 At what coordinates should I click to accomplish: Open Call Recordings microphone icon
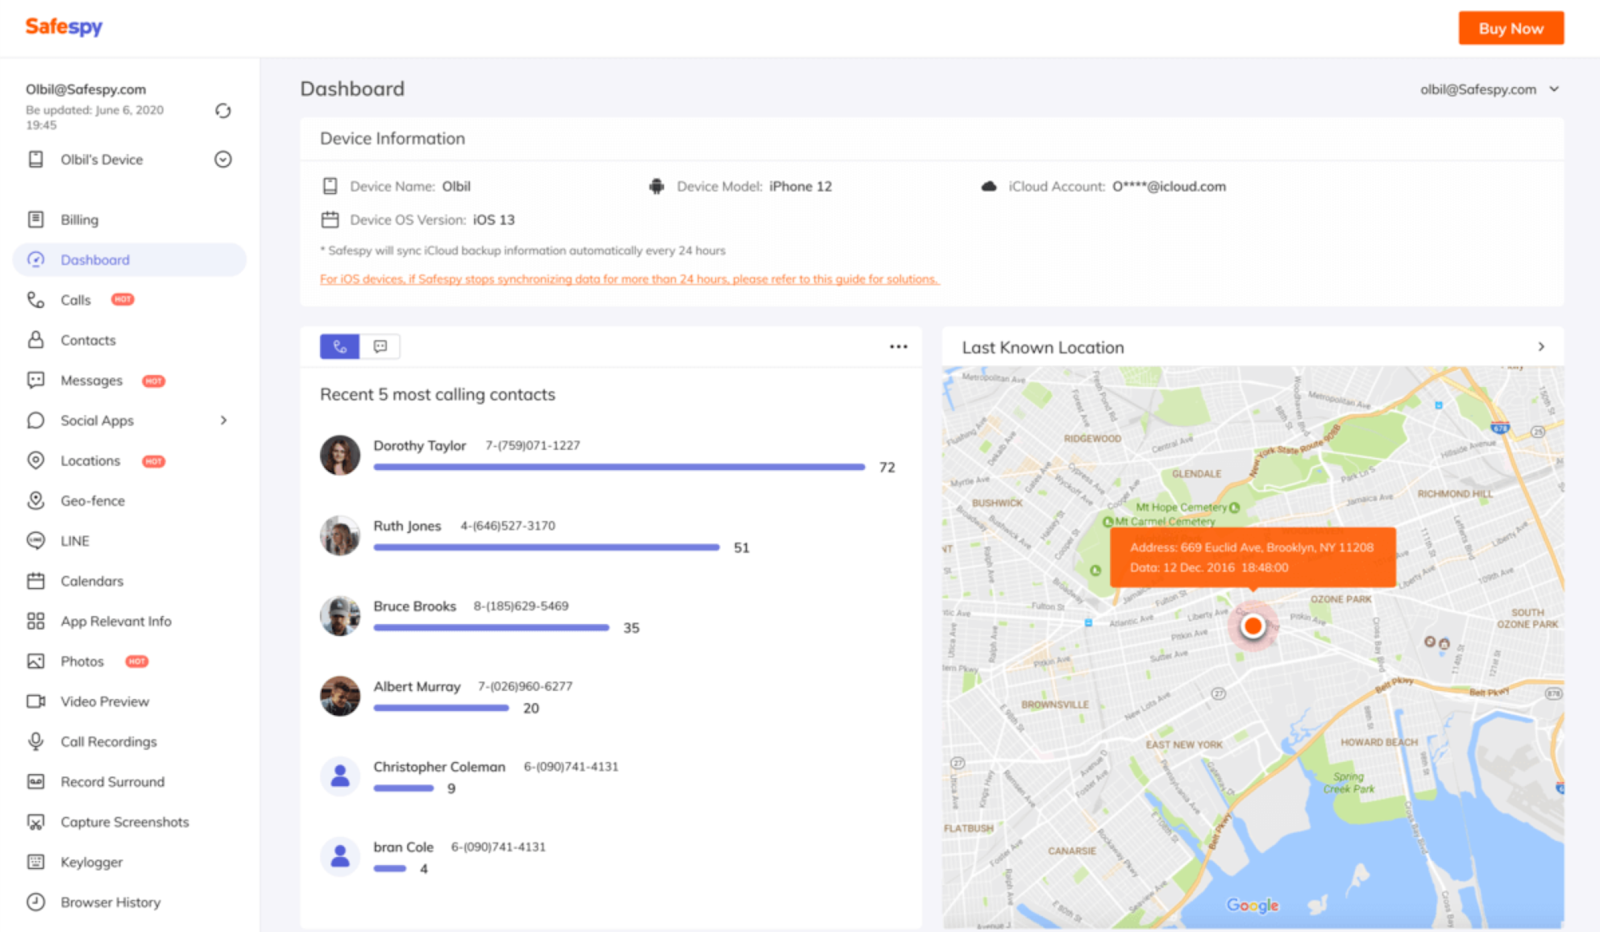36,741
